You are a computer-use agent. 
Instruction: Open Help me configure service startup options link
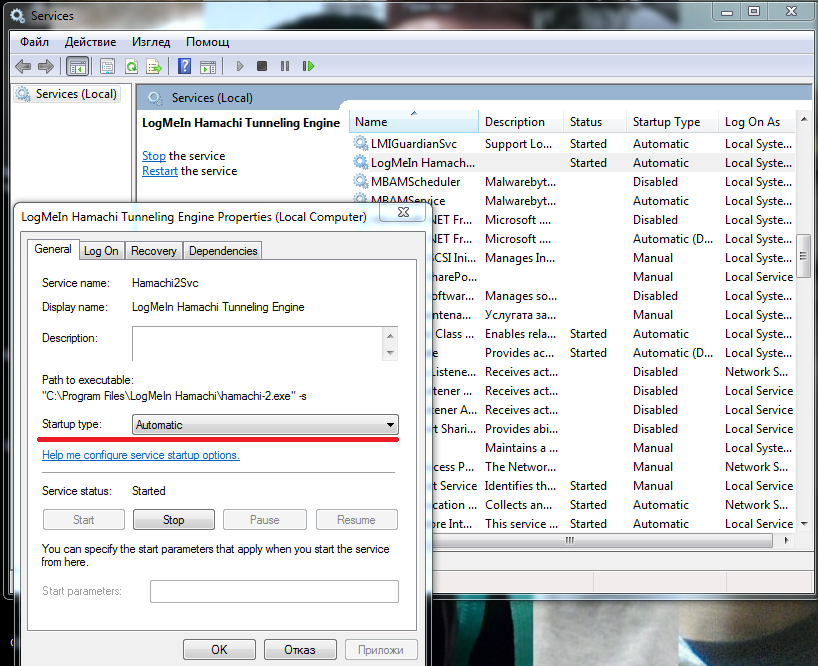tap(141, 455)
